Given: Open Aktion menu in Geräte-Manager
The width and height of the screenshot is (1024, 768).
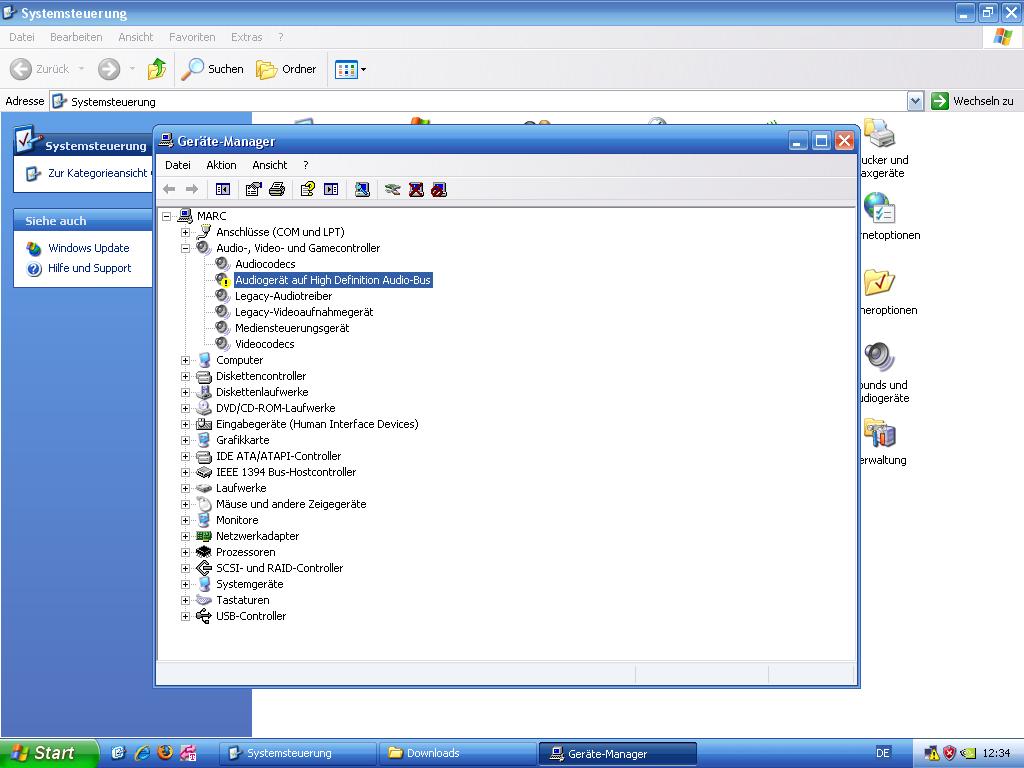Looking at the screenshot, I should (221, 165).
